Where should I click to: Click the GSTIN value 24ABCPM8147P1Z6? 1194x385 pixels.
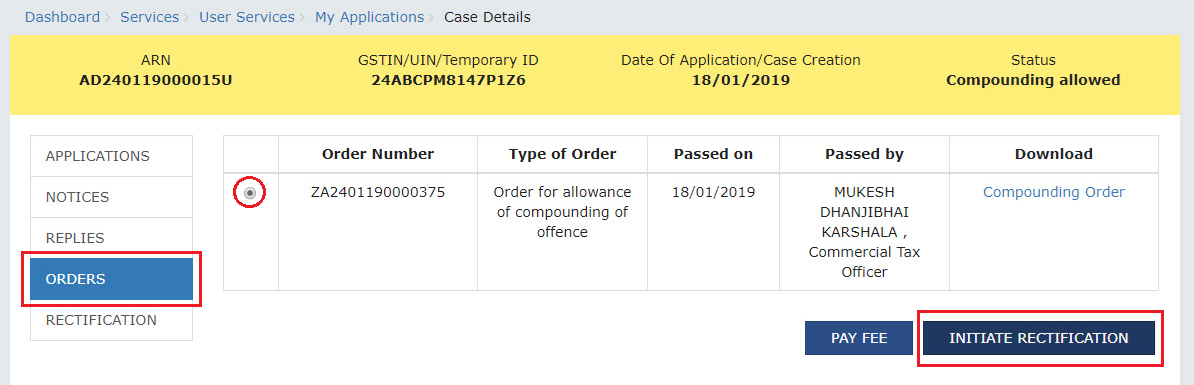448,80
